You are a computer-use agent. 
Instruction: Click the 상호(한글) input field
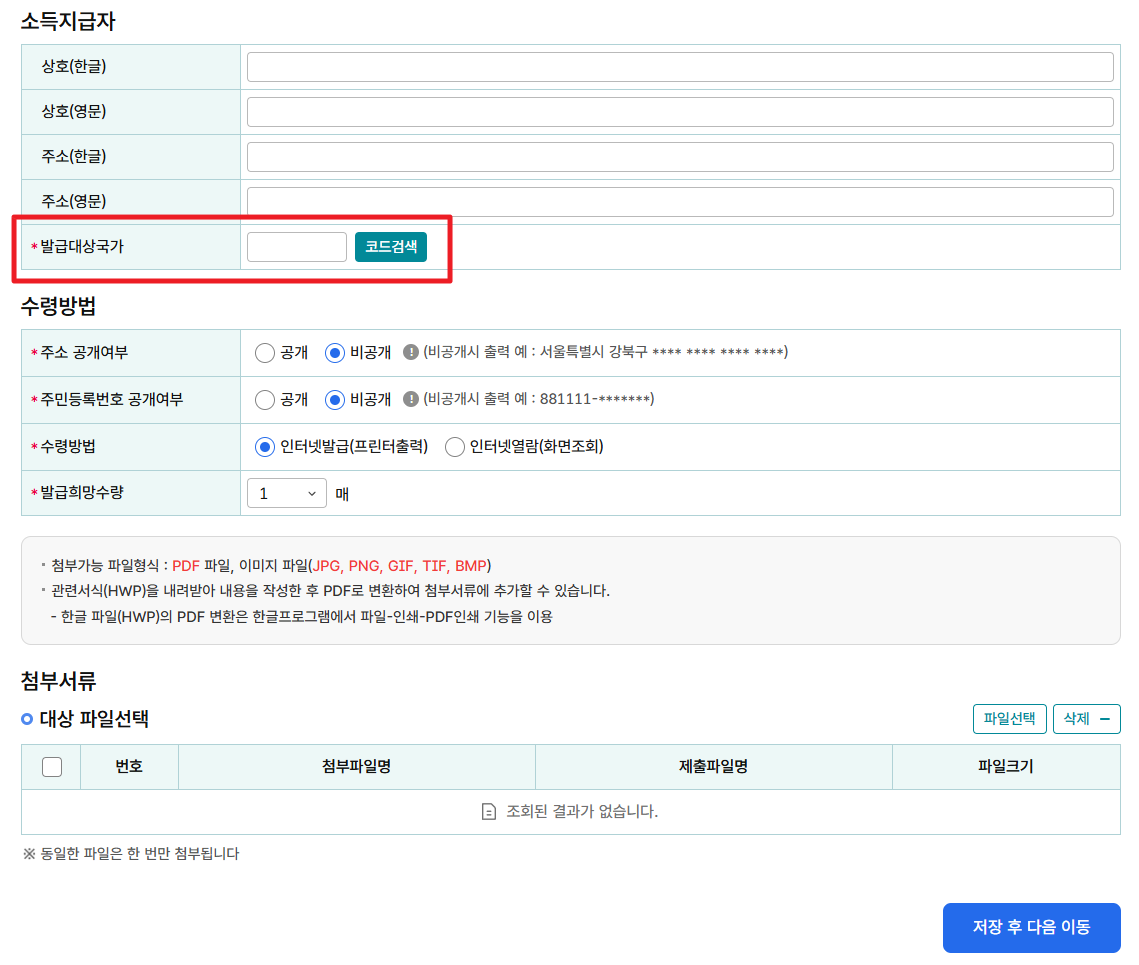680,66
